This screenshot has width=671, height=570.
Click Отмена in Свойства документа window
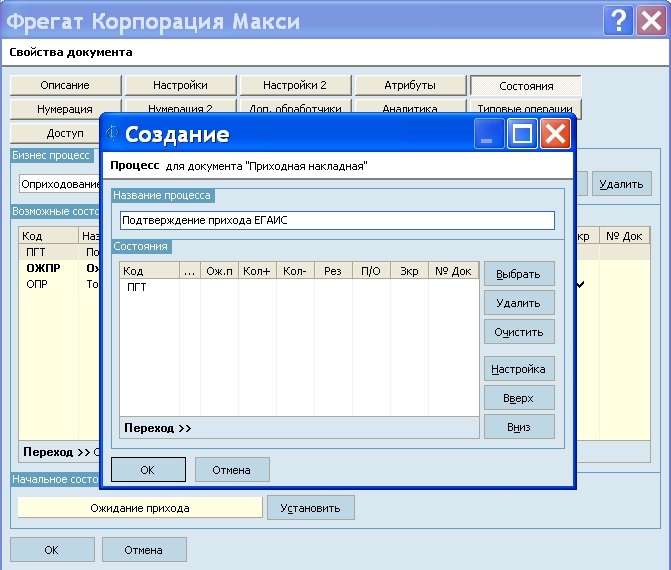coord(144,549)
